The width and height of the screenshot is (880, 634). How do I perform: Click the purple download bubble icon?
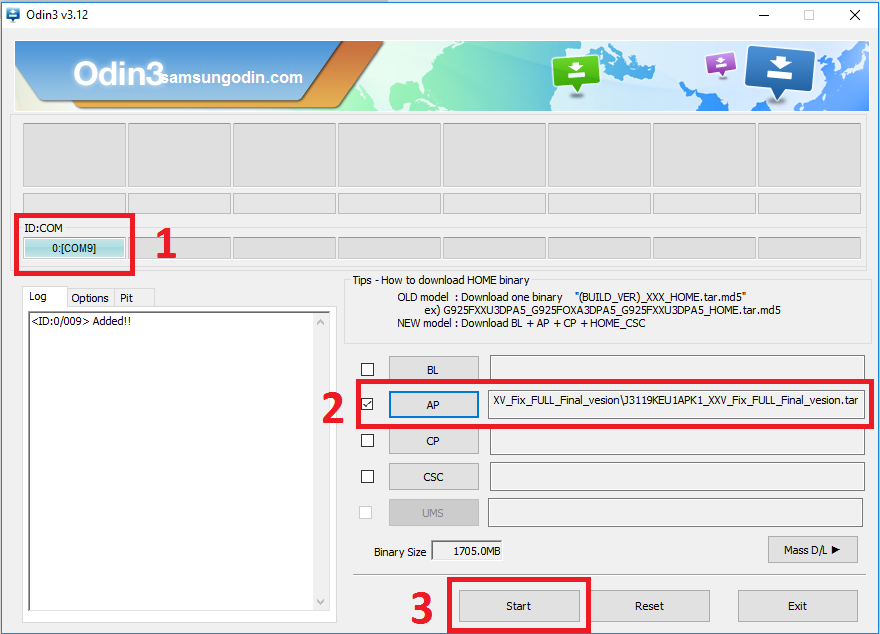pyautogui.click(x=720, y=64)
